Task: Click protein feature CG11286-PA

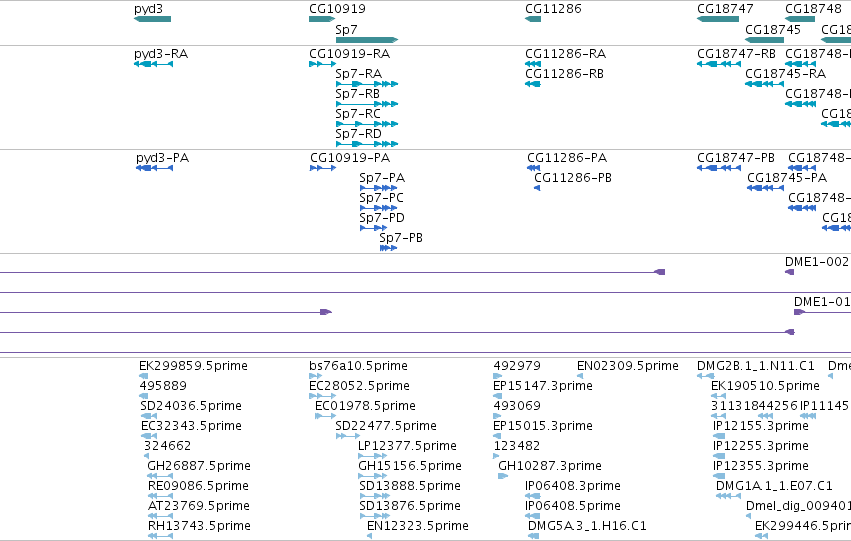Action: (x=534, y=168)
